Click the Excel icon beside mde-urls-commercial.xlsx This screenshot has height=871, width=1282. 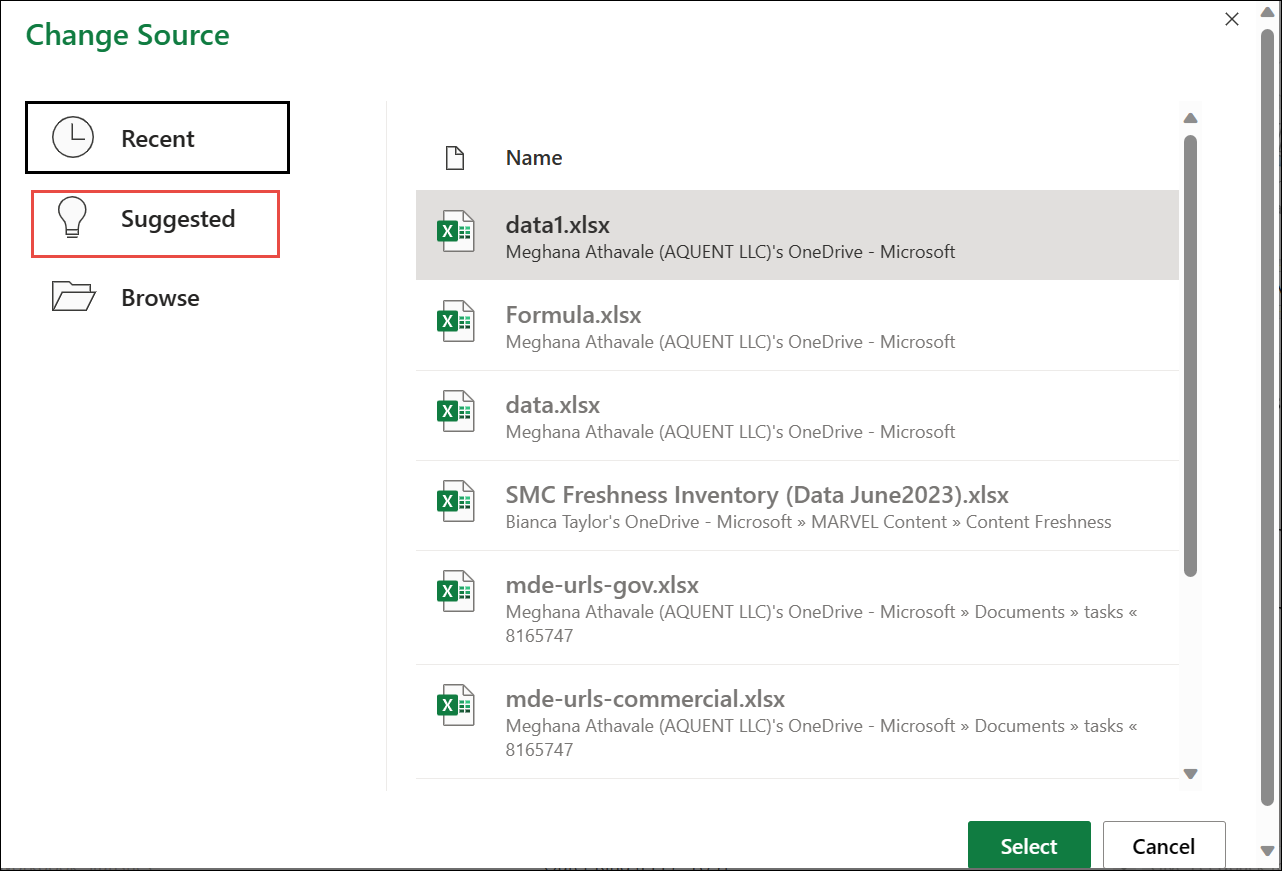click(x=456, y=705)
